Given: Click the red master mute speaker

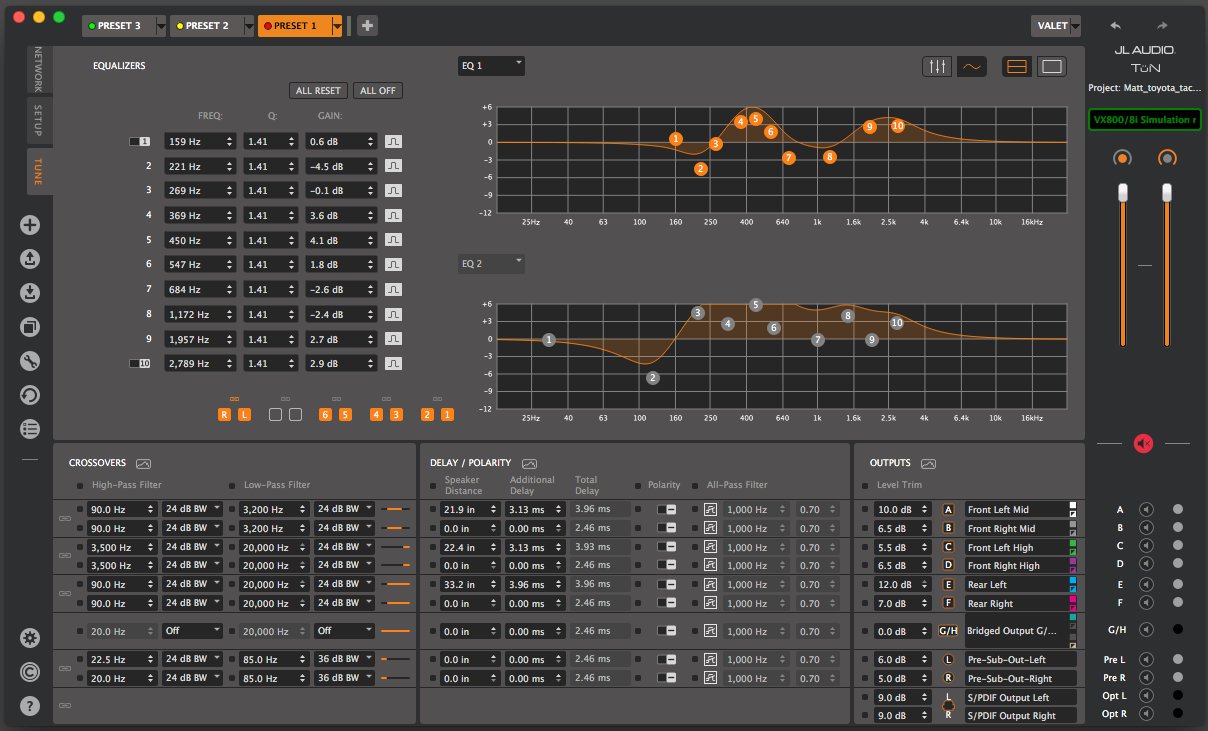Looking at the screenshot, I should [x=1144, y=443].
